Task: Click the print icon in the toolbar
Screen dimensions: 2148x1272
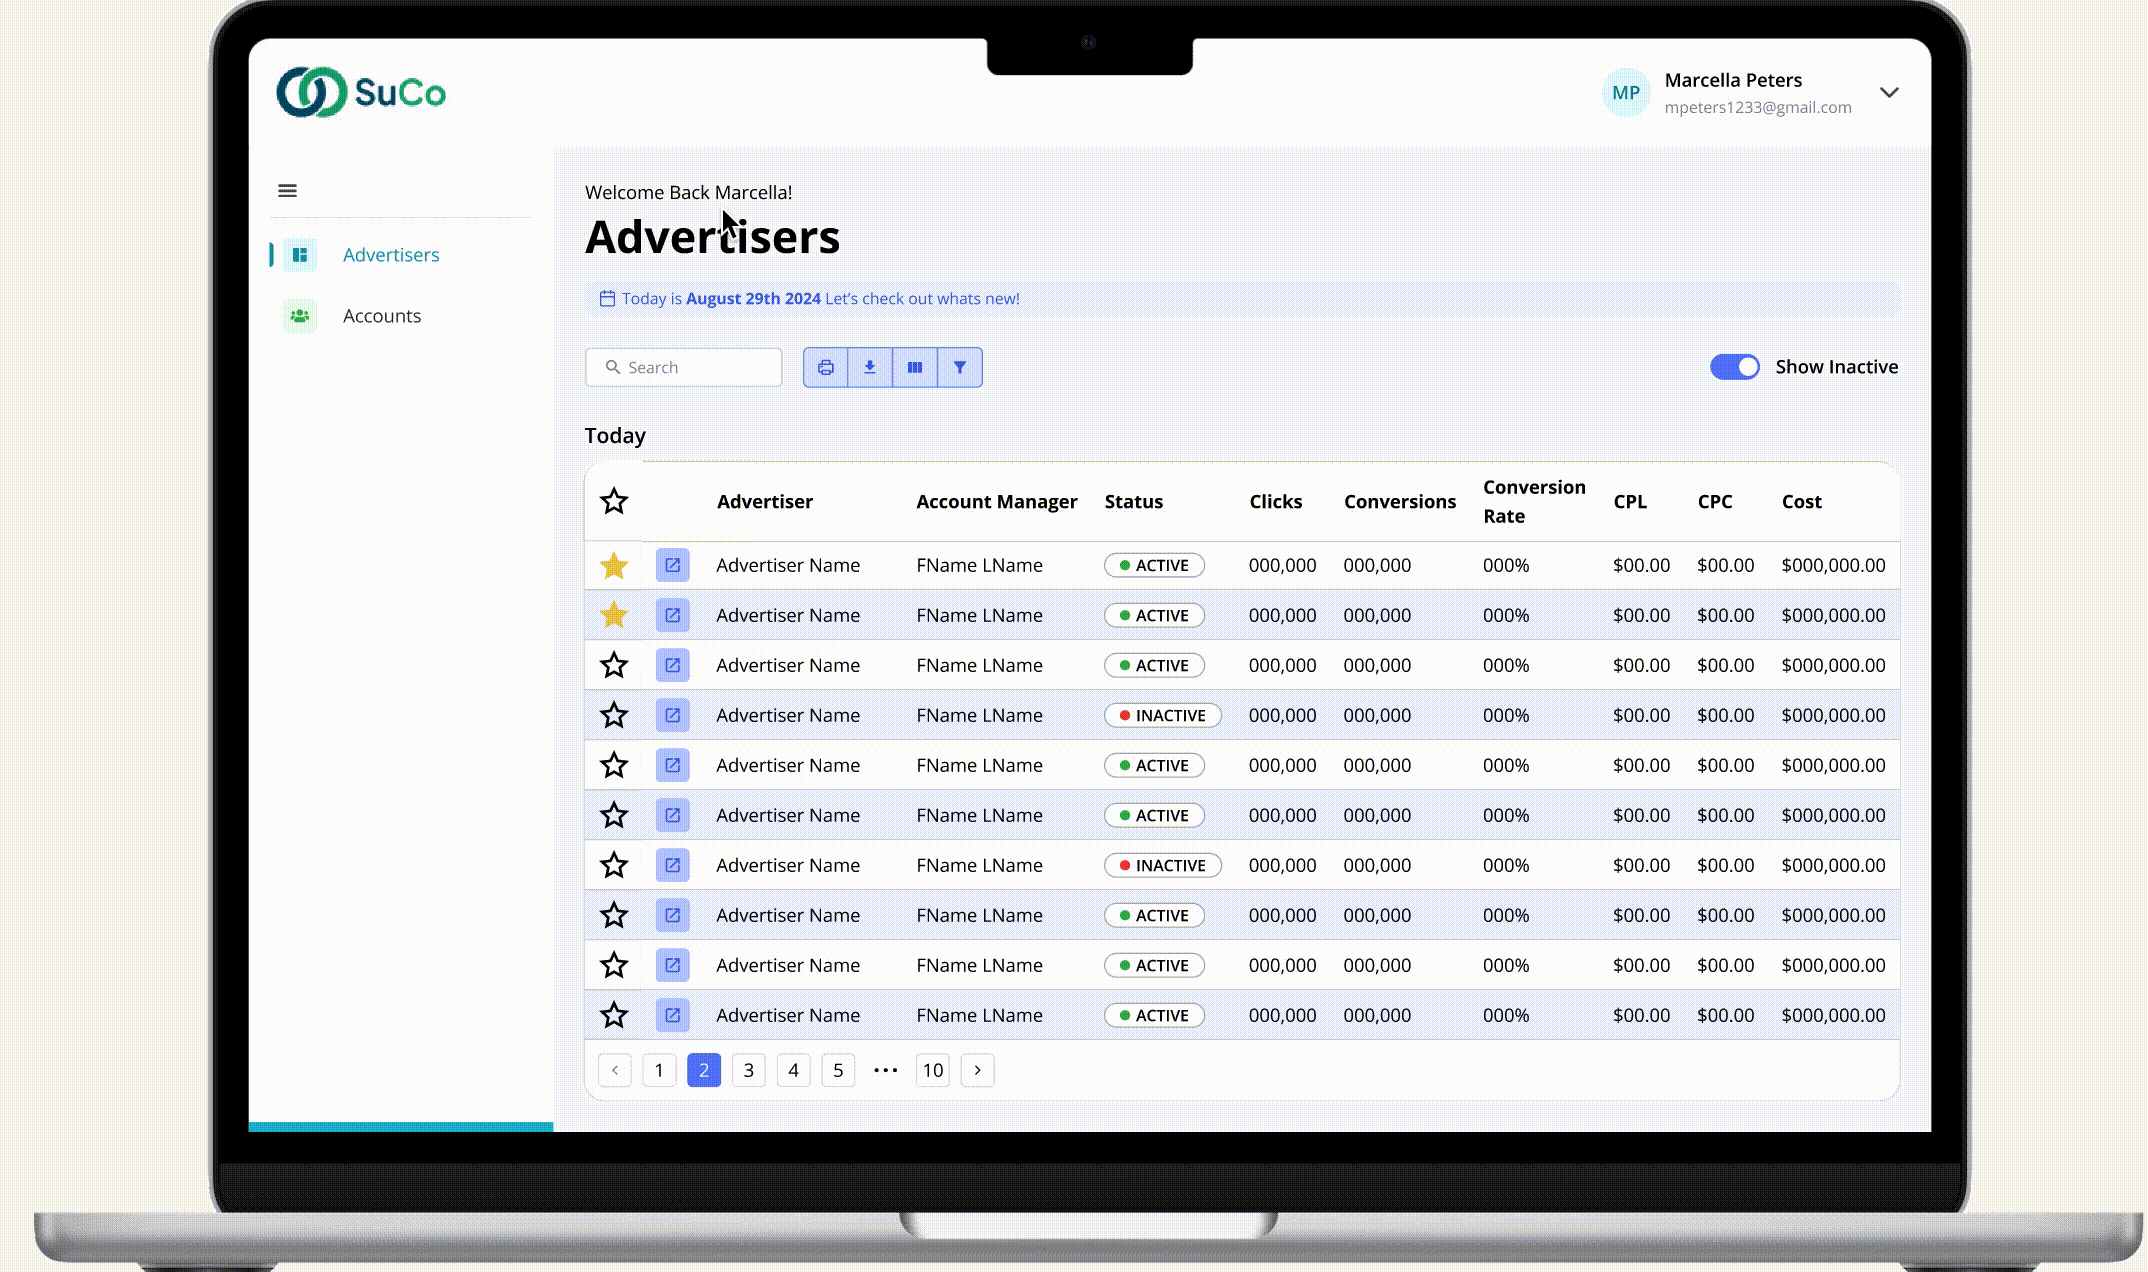Action: point(825,367)
